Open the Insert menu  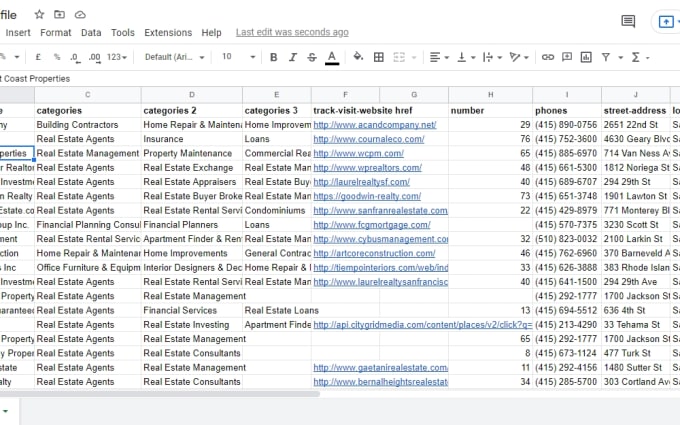coord(18,33)
